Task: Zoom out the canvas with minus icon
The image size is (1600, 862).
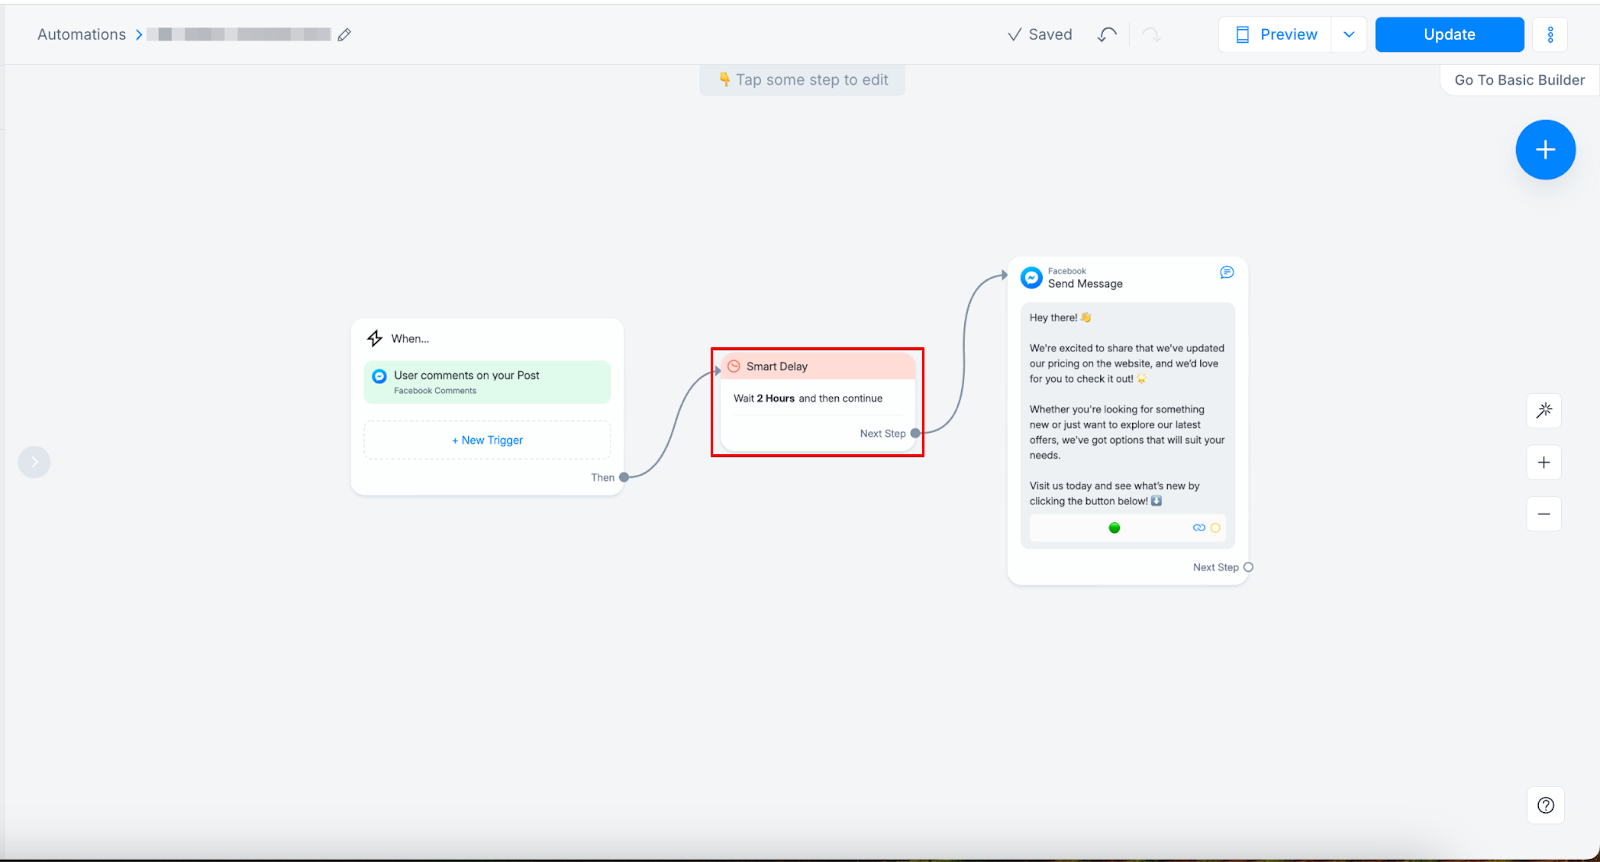Action: click(1544, 515)
